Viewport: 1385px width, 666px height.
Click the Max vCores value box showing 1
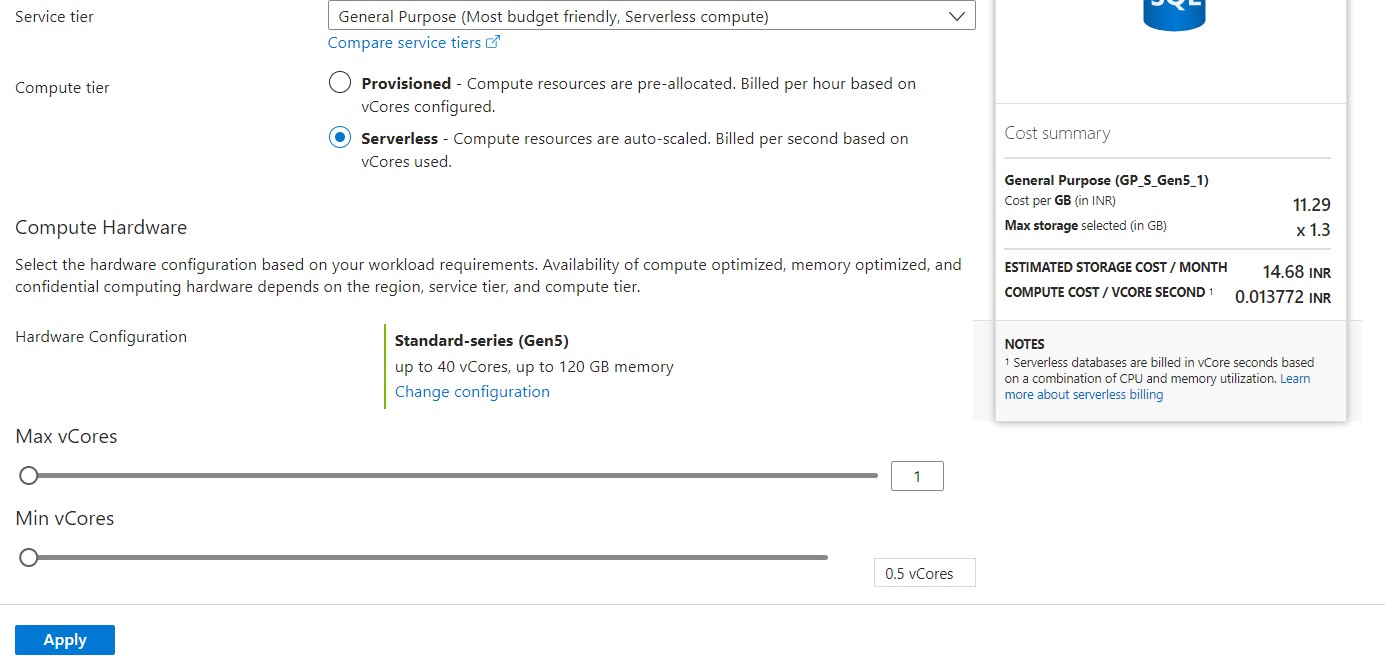coord(916,476)
